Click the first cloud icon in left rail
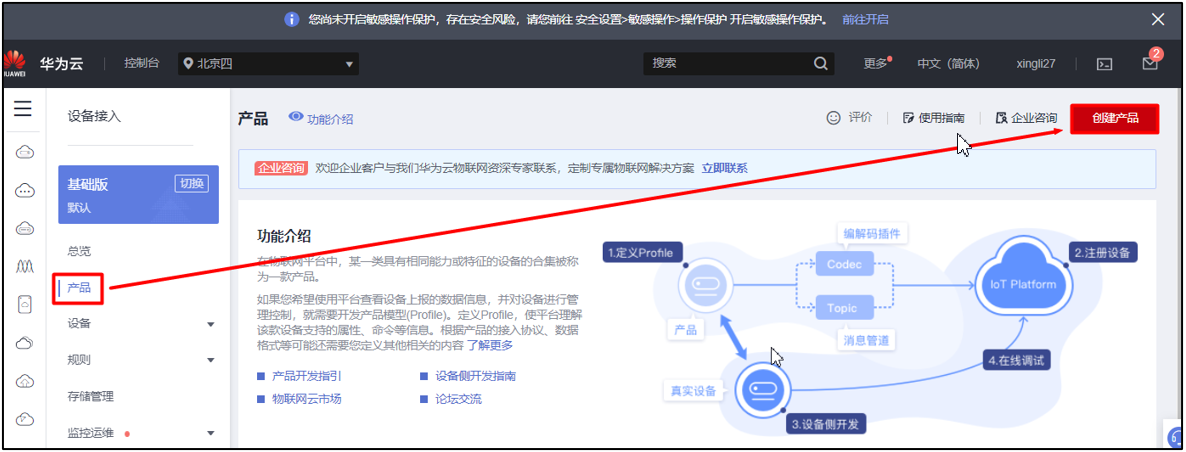 point(23,153)
